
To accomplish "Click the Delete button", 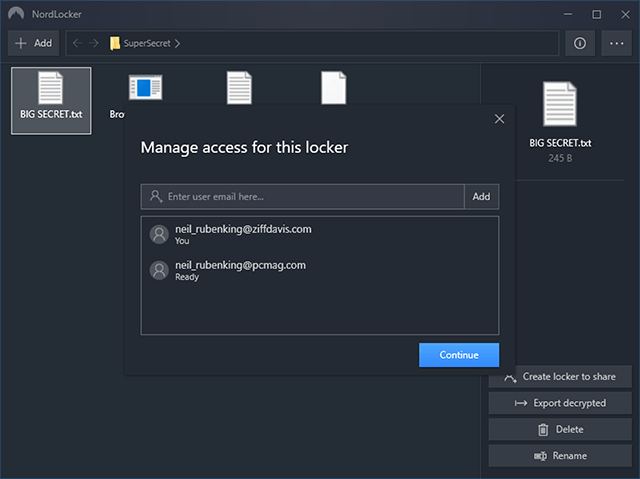I will (x=560, y=429).
